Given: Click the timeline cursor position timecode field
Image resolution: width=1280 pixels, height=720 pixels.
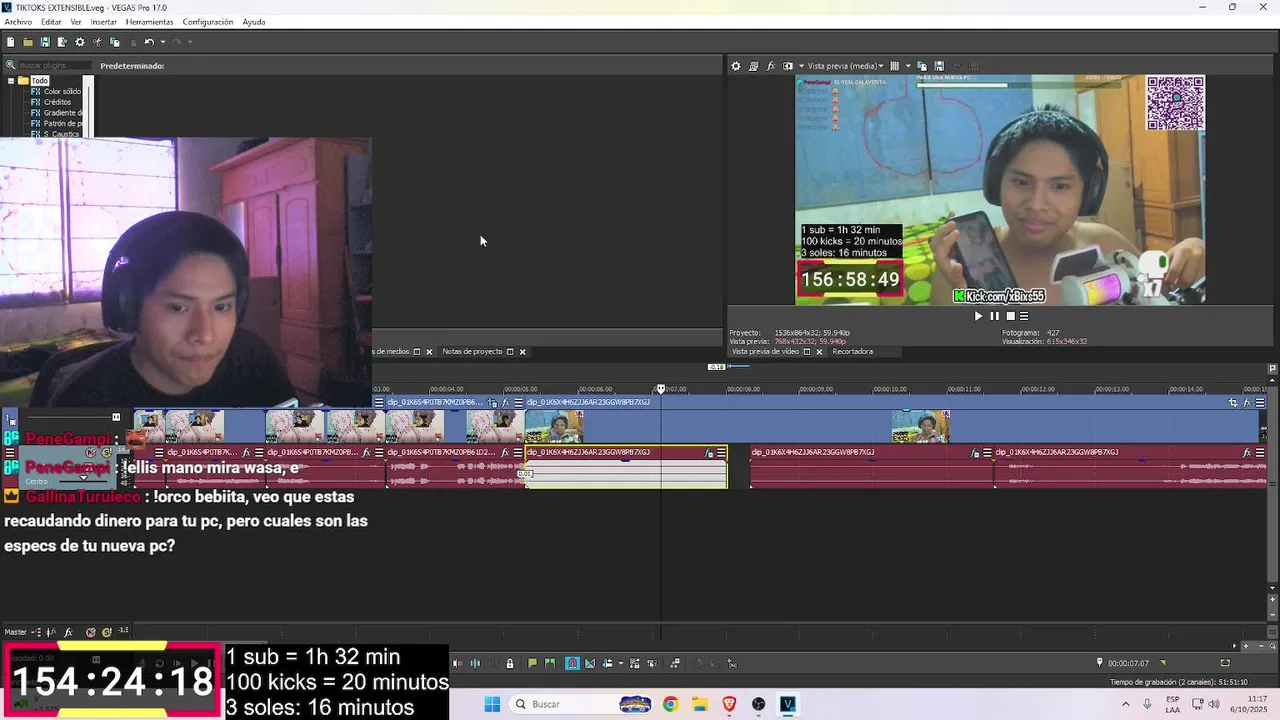Looking at the screenshot, I should [x=1128, y=663].
